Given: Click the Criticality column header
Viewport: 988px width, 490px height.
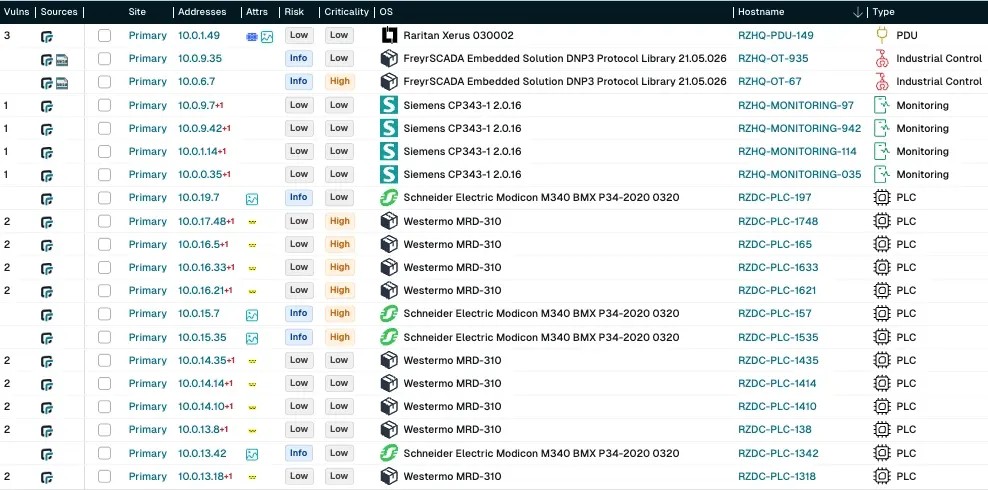Looking at the screenshot, I should [x=346, y=12].
